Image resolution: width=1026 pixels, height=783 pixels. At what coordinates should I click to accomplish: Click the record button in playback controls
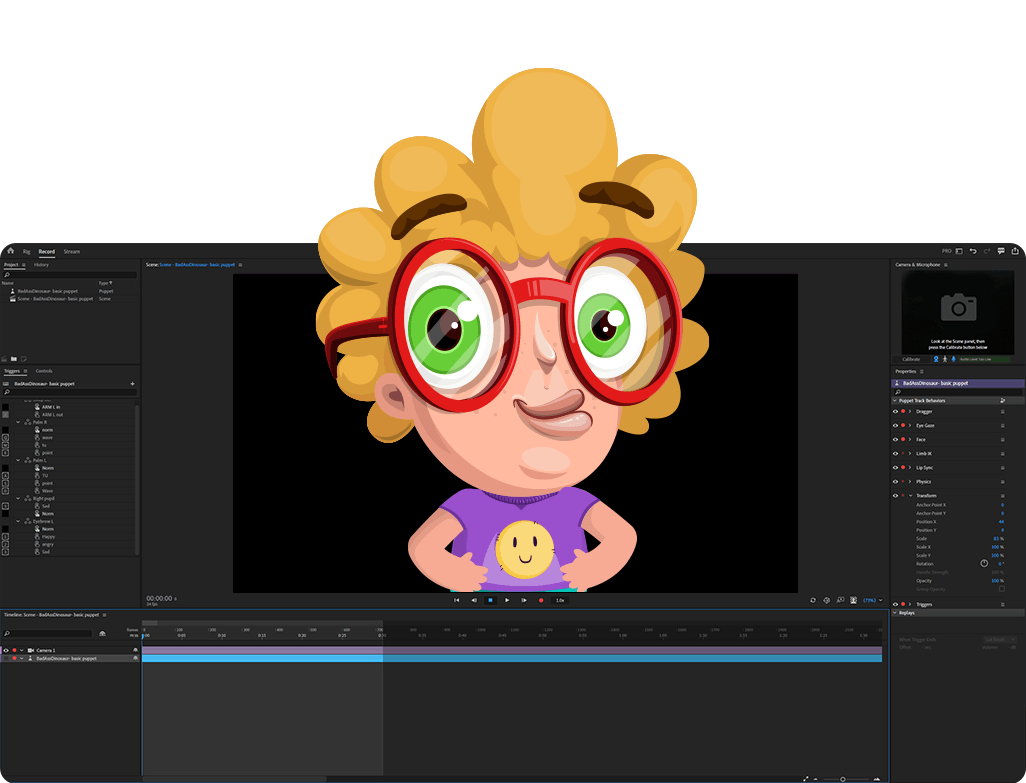pos(541,600)
